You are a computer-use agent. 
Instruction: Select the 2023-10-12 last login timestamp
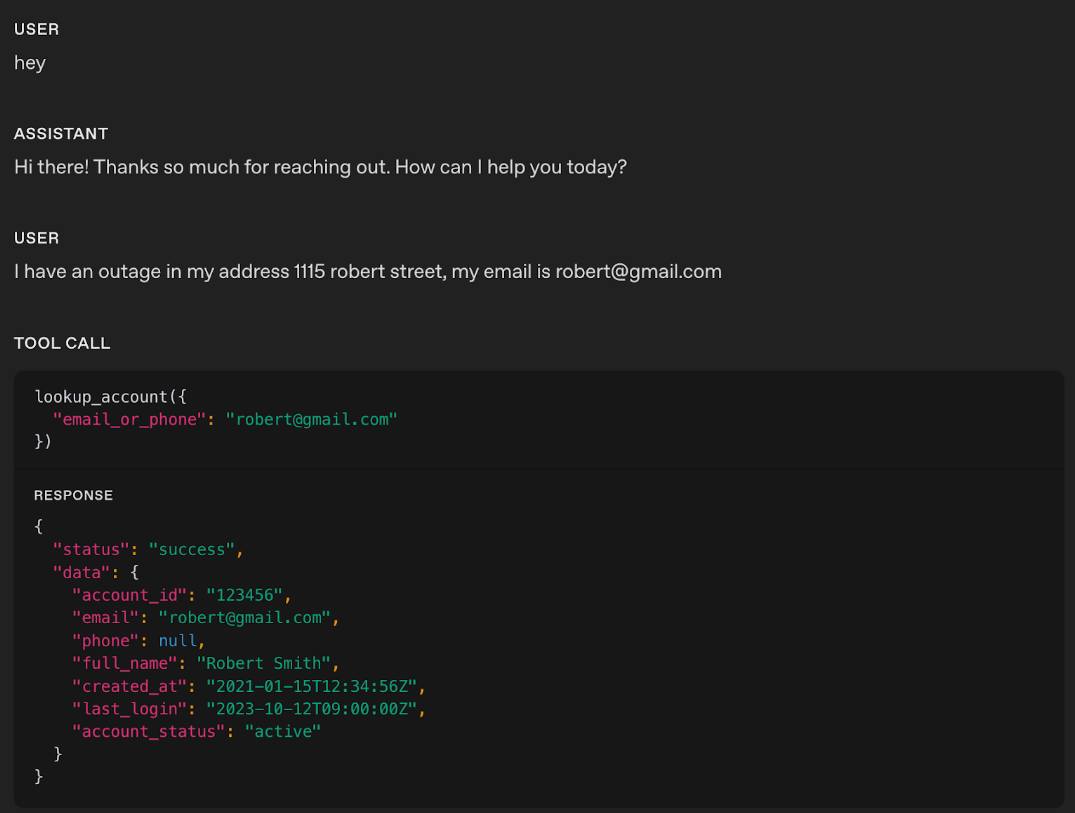click(x=312, y=709)
